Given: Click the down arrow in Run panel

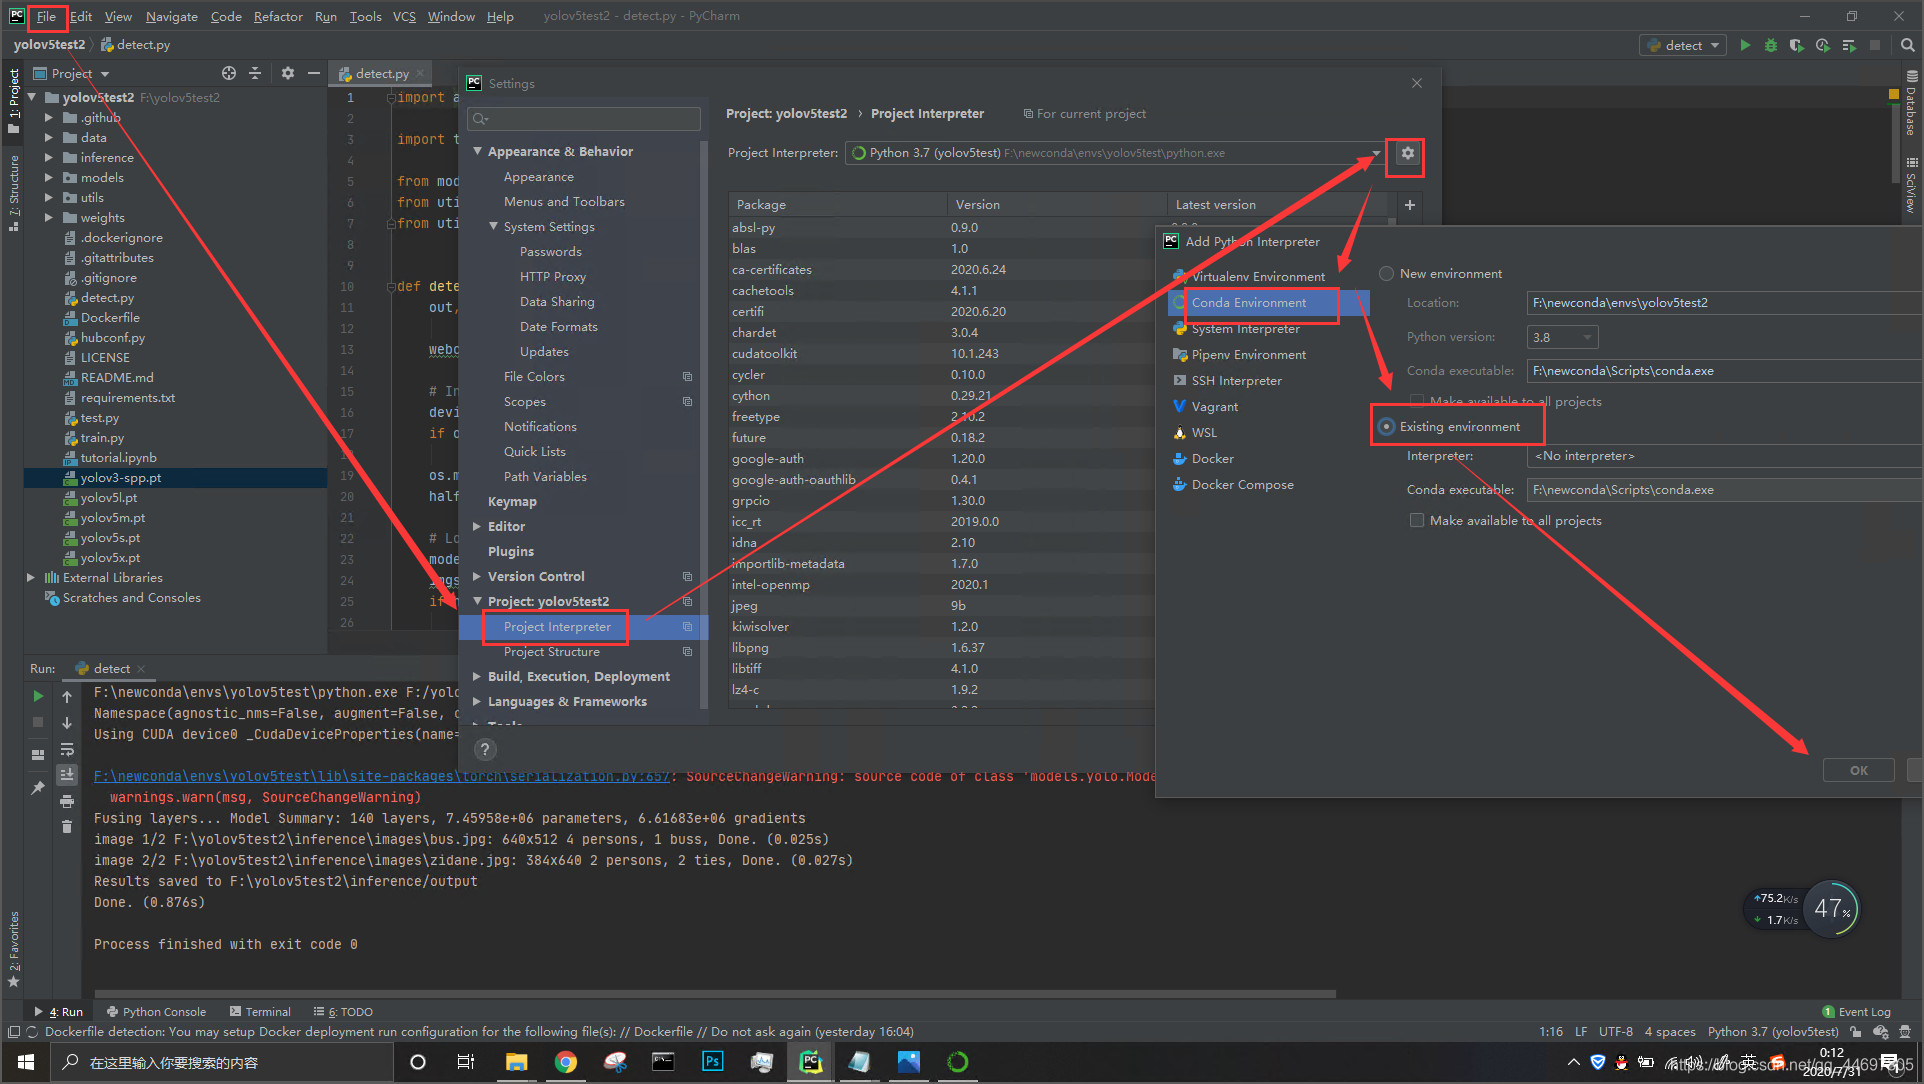Looking at the screenshot, I should click(67, 722).
